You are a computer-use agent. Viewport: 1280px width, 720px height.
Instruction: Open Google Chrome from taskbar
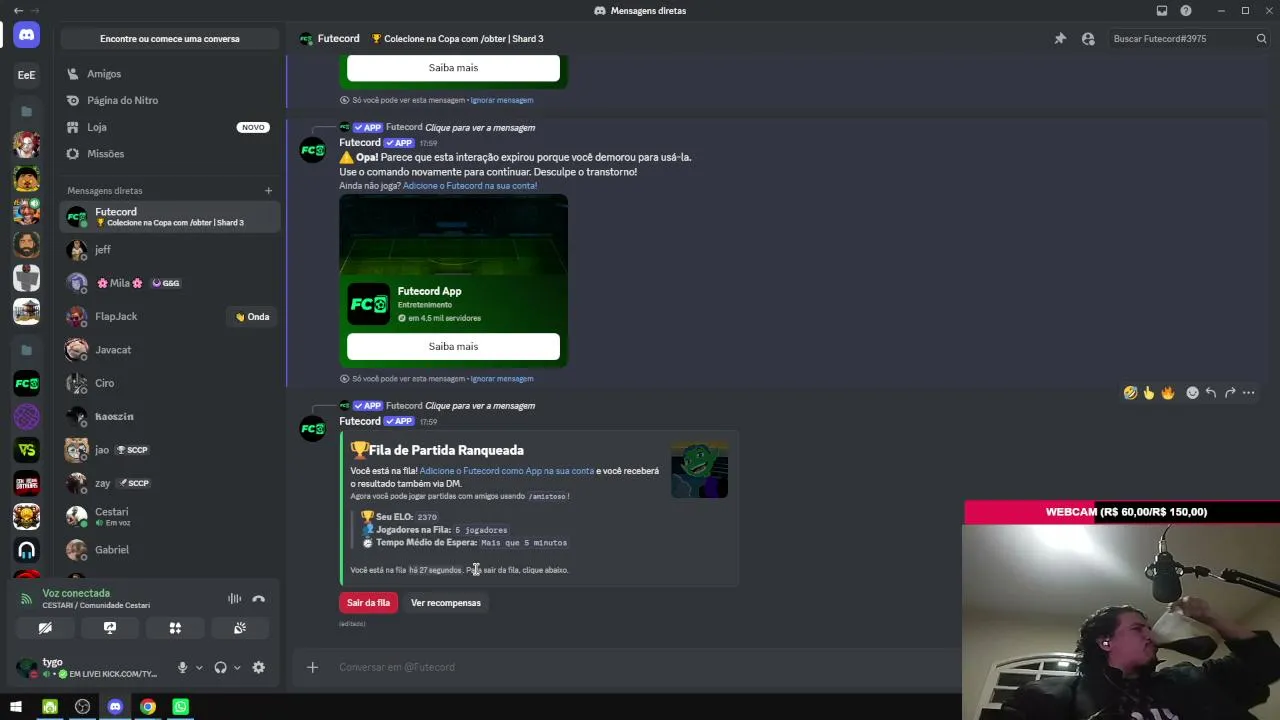[148, 707]
